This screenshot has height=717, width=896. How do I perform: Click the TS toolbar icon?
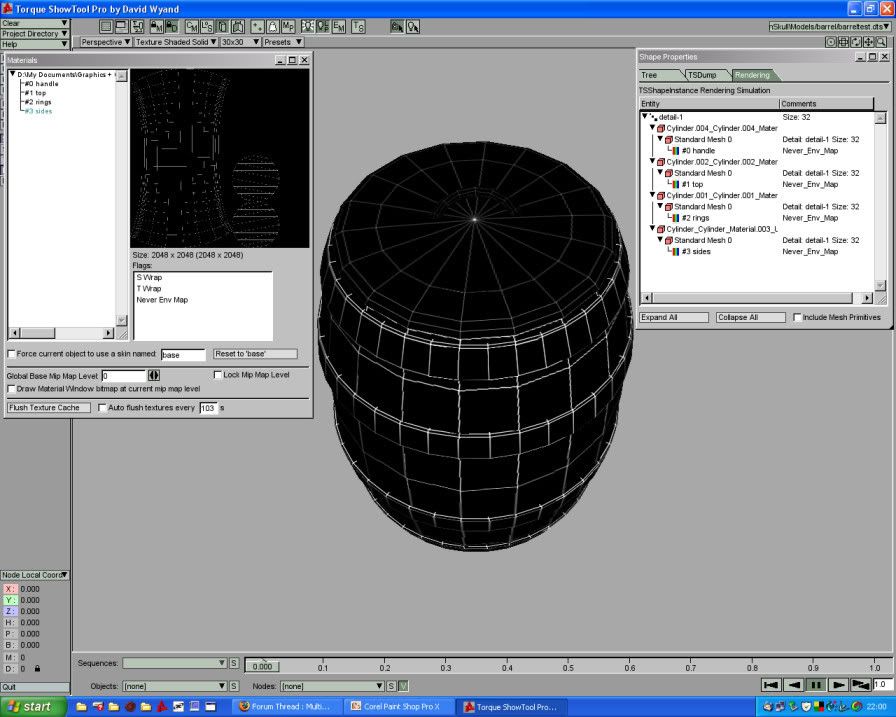(358, 26)
